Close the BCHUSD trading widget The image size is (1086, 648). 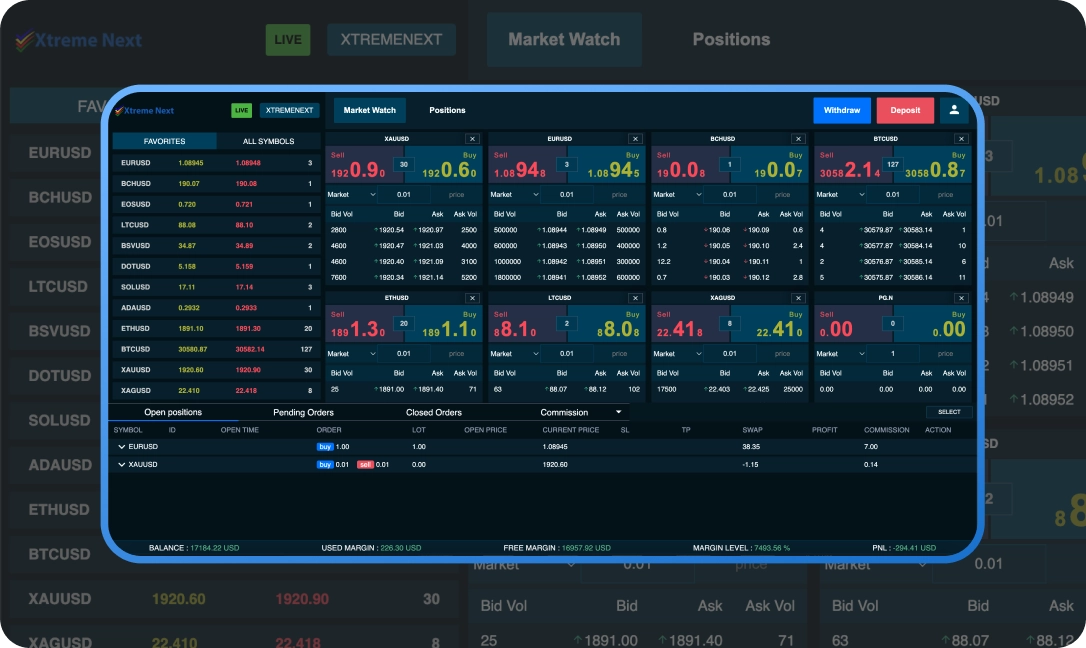(798, 137)
